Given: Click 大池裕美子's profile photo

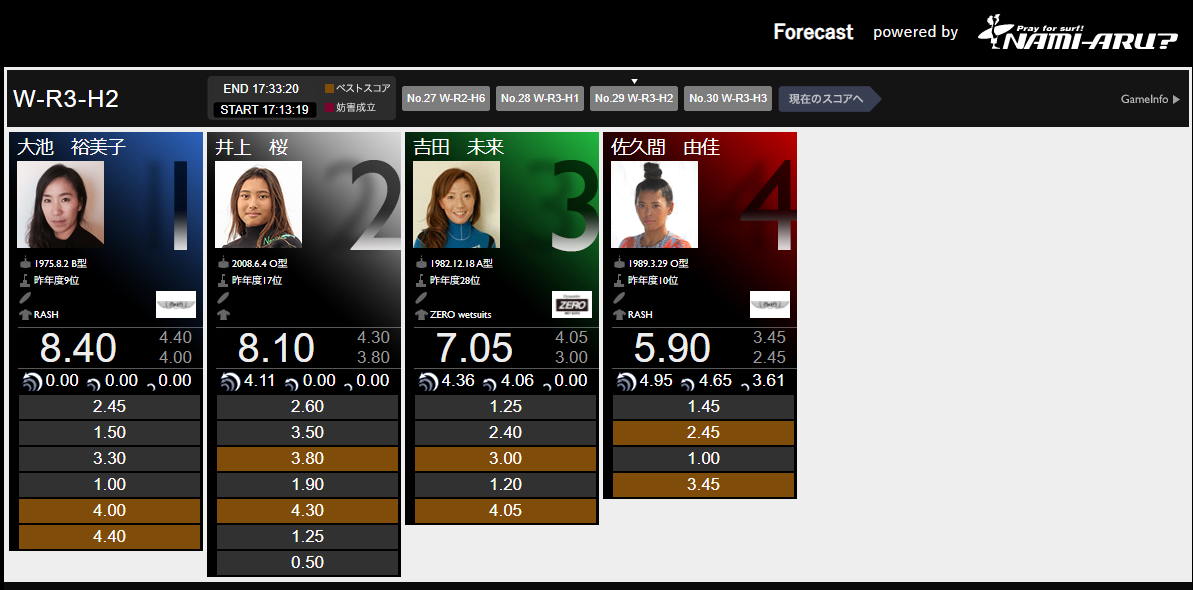Looking at the screenshot, I should click(59, 202).
